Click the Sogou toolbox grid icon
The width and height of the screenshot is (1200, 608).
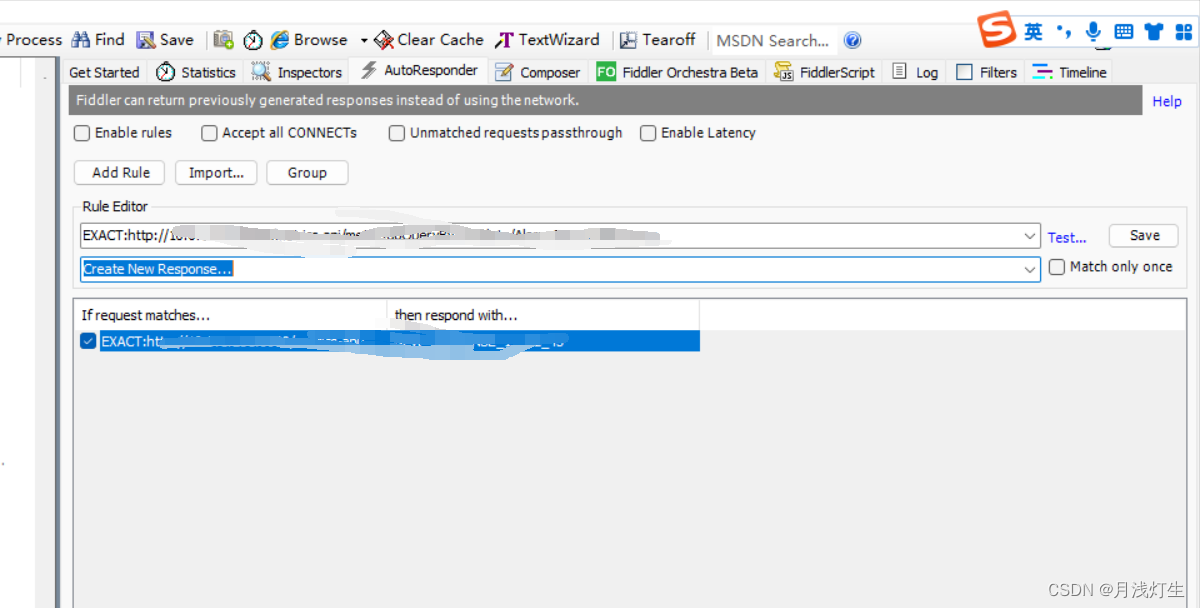coord(1182,32)
